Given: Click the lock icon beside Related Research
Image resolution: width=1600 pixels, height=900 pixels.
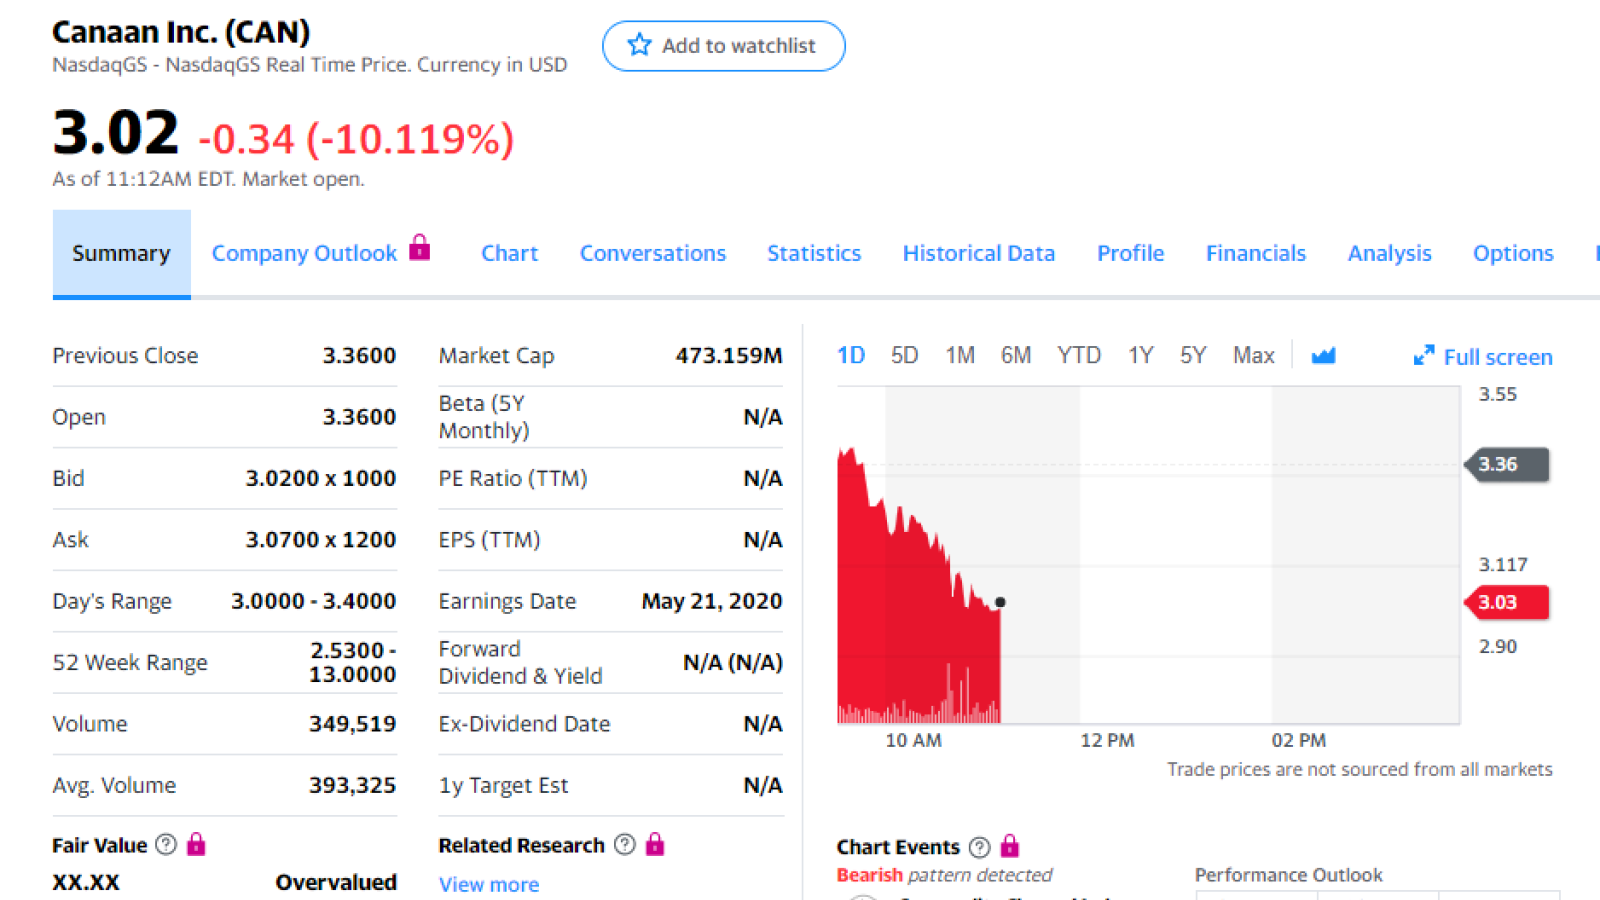Looking at the screenshot, I should pos(655,845).
